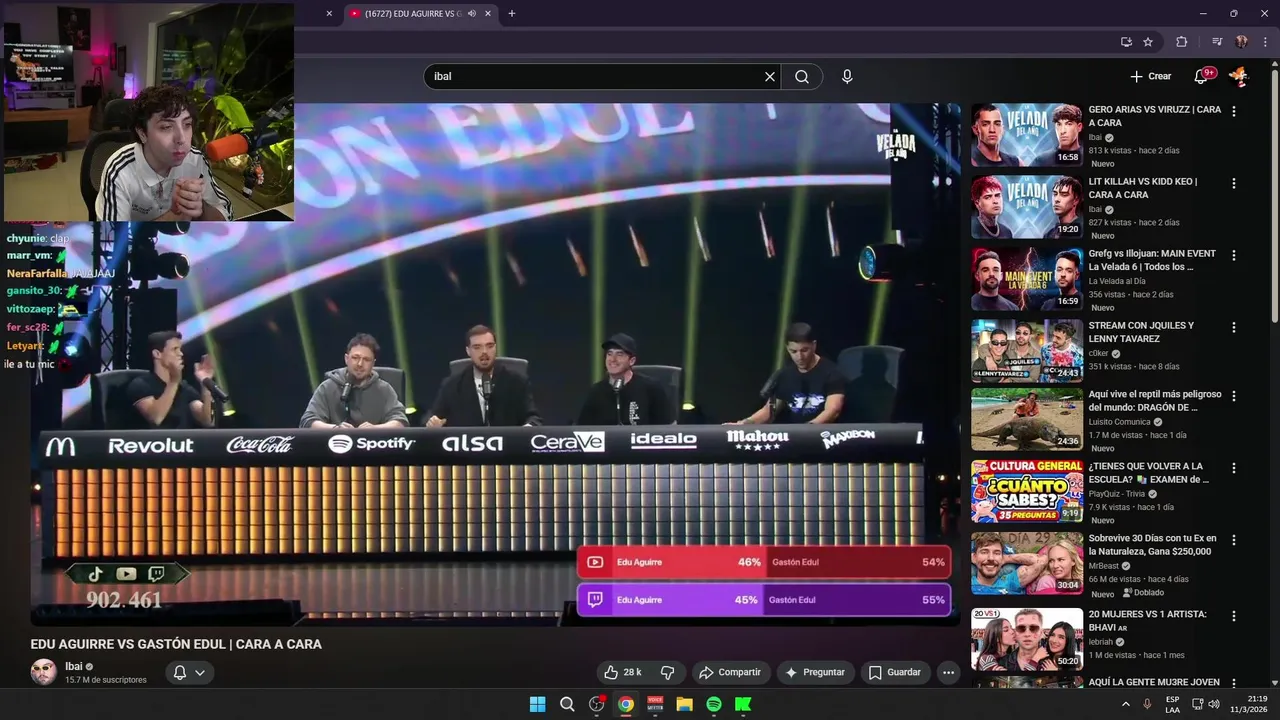The image size is (1280, 720).
Task: Open more actions ellipsis below video
Action: click(x=949, y=672)
